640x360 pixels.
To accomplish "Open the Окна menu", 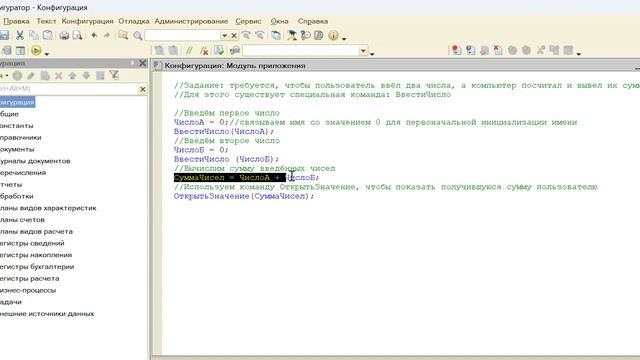I will tap(279, 21).
